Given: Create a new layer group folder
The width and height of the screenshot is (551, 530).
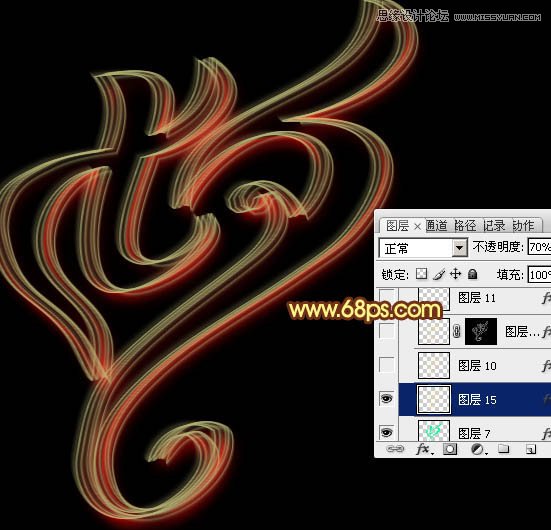Looking at the screenshot, I should click(x=503, y=448).
